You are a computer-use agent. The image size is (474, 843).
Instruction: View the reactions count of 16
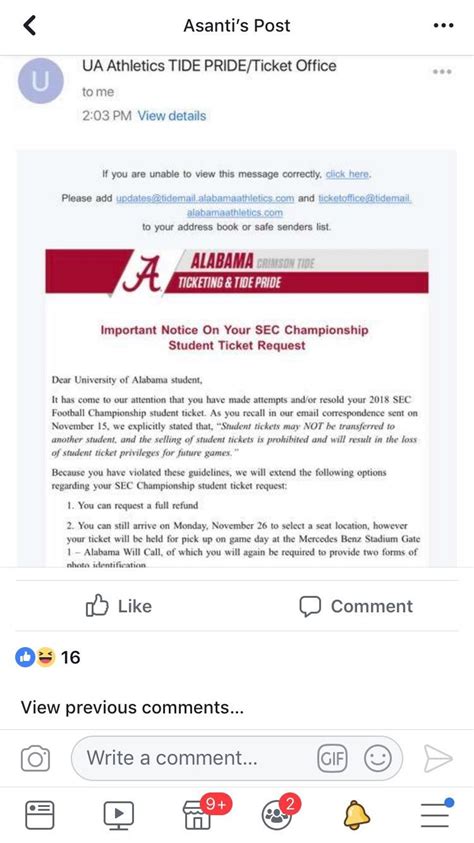[48, 657]
